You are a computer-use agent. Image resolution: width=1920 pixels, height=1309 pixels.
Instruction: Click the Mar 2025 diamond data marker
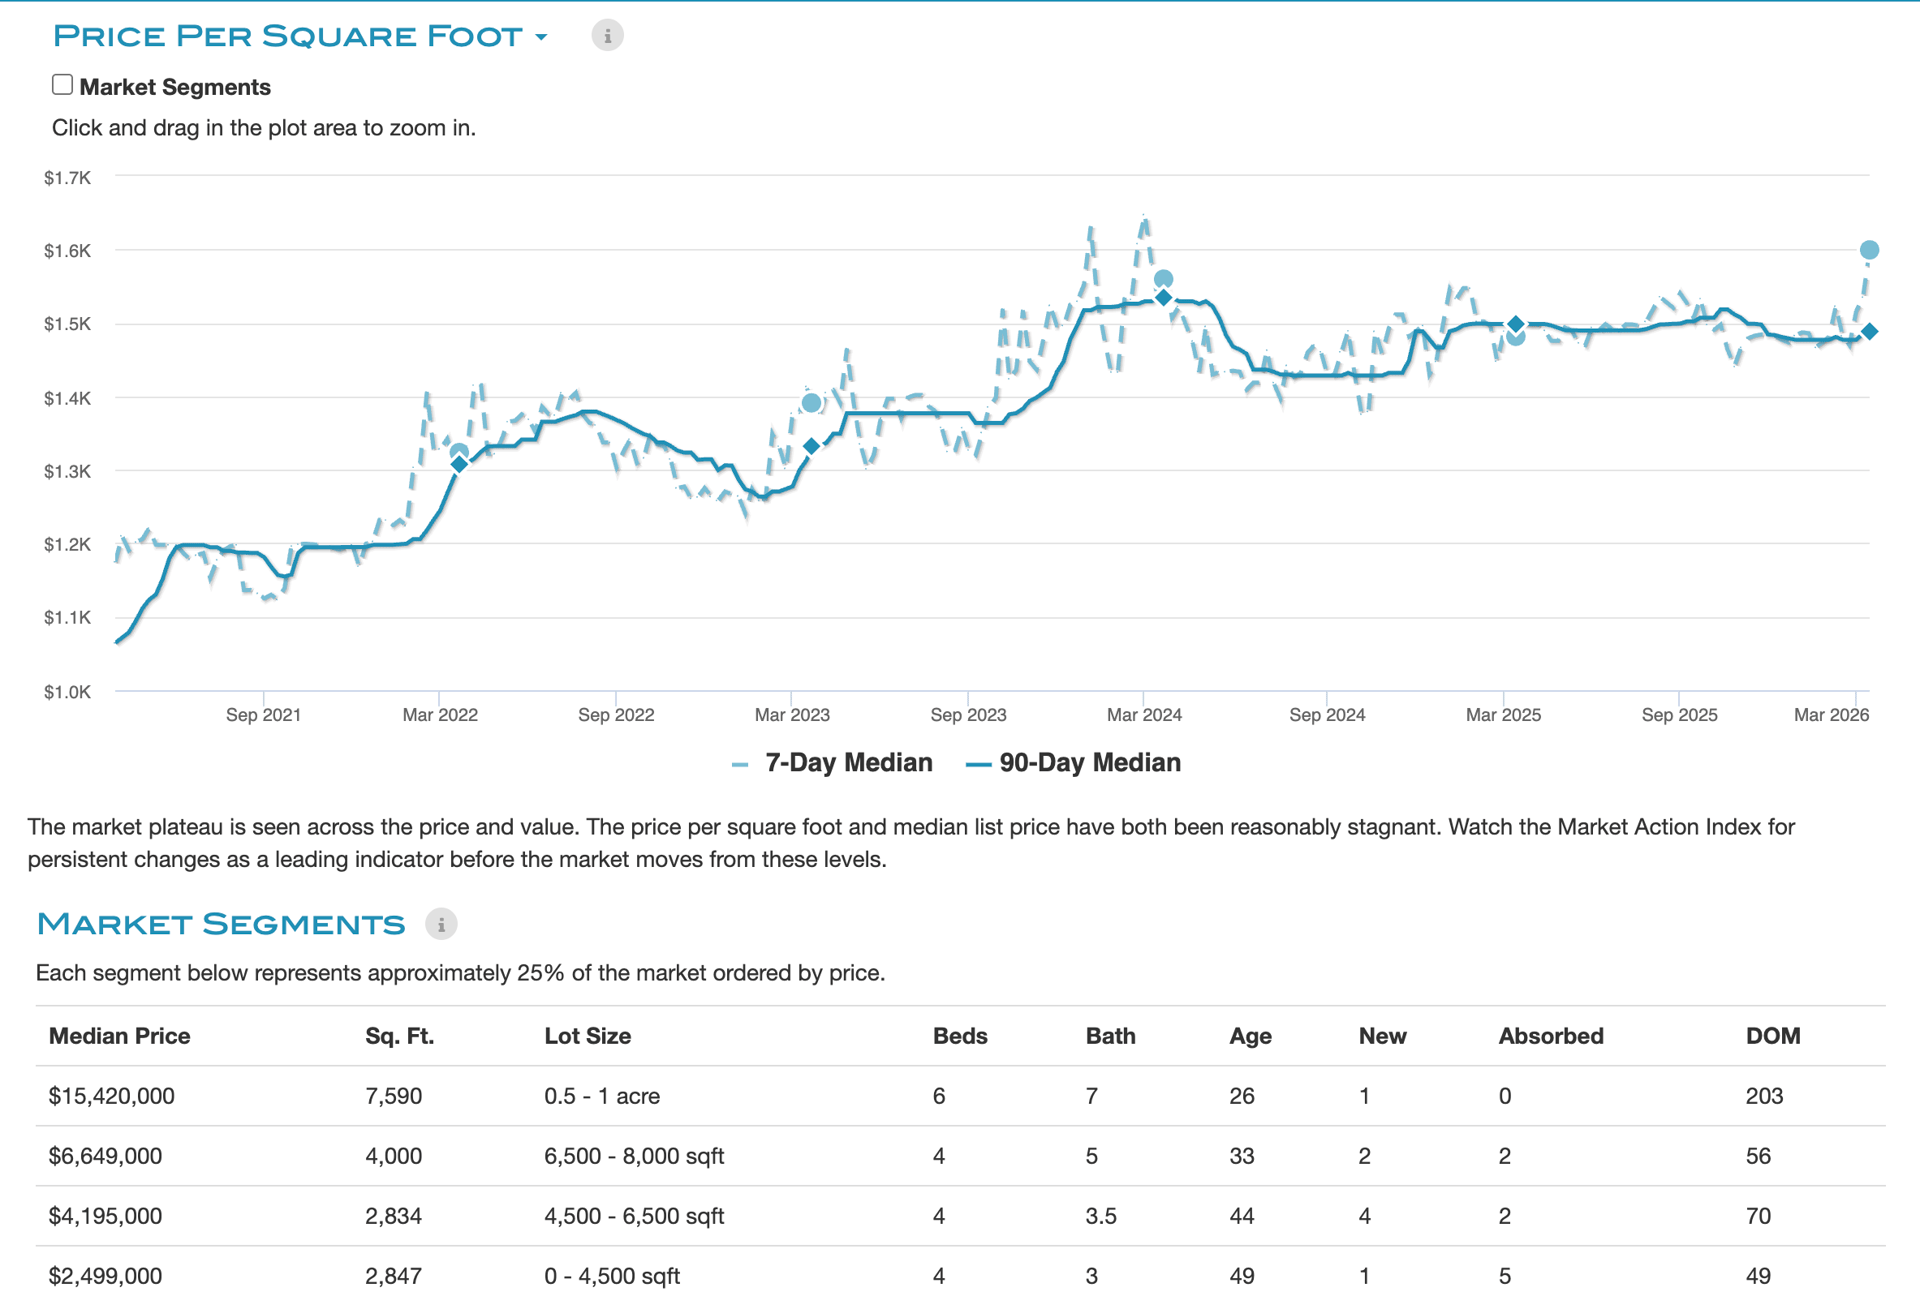(x=1515, y=324)
